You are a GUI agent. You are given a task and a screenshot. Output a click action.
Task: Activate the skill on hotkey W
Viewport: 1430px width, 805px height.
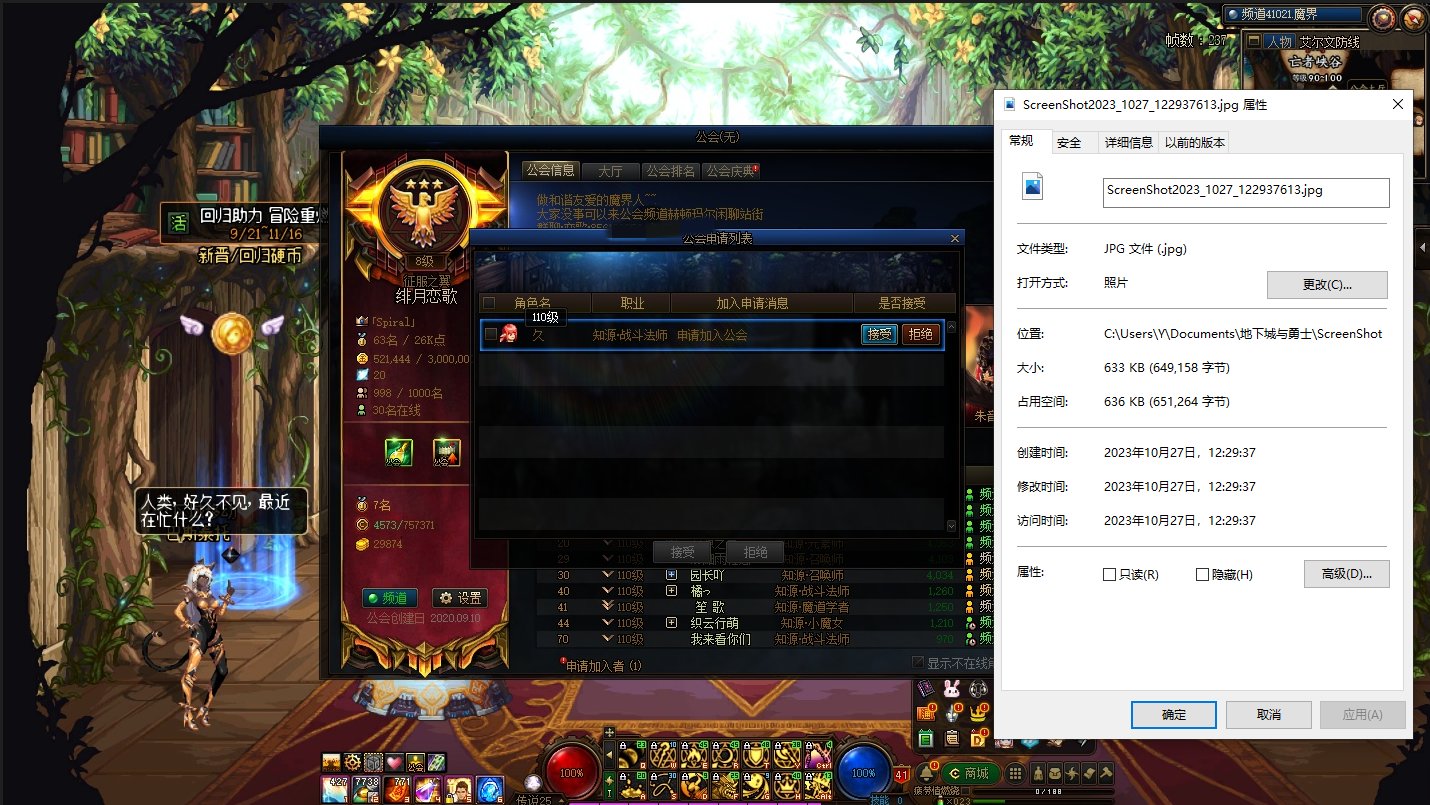[x=664, y=756]
